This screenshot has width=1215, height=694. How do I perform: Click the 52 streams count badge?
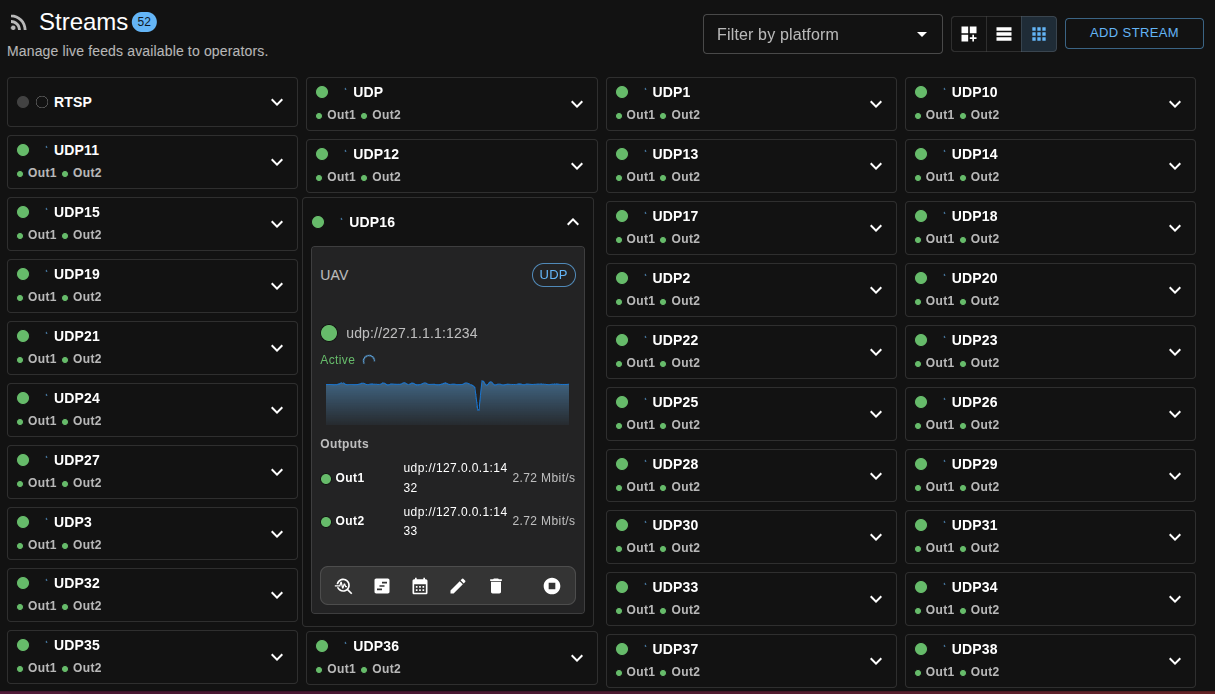[144, 22]
